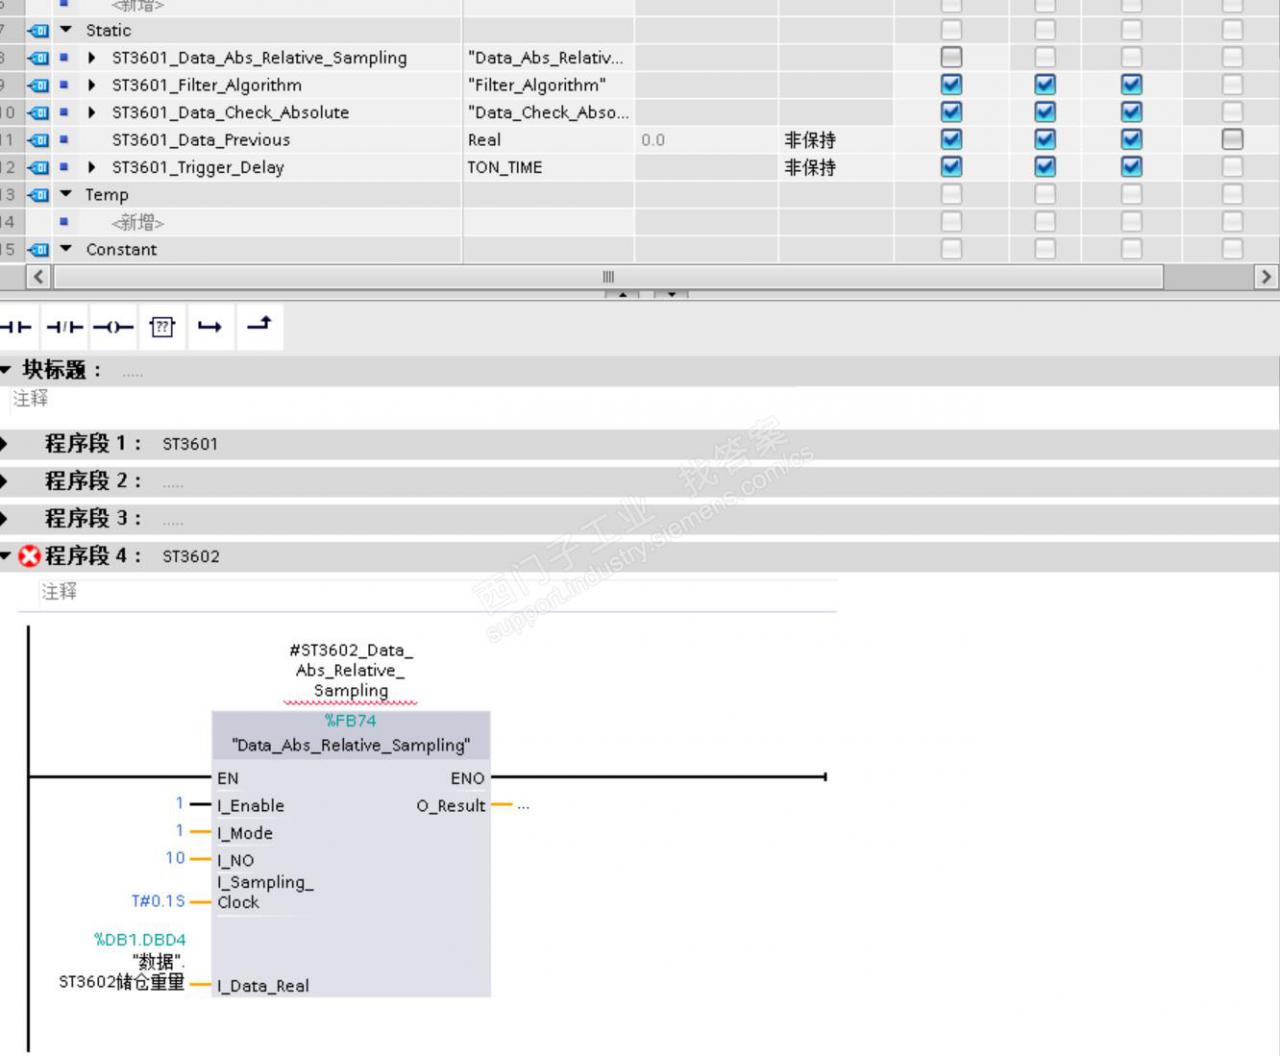Click the 注释 field of 程序段 4

[59, 592]
